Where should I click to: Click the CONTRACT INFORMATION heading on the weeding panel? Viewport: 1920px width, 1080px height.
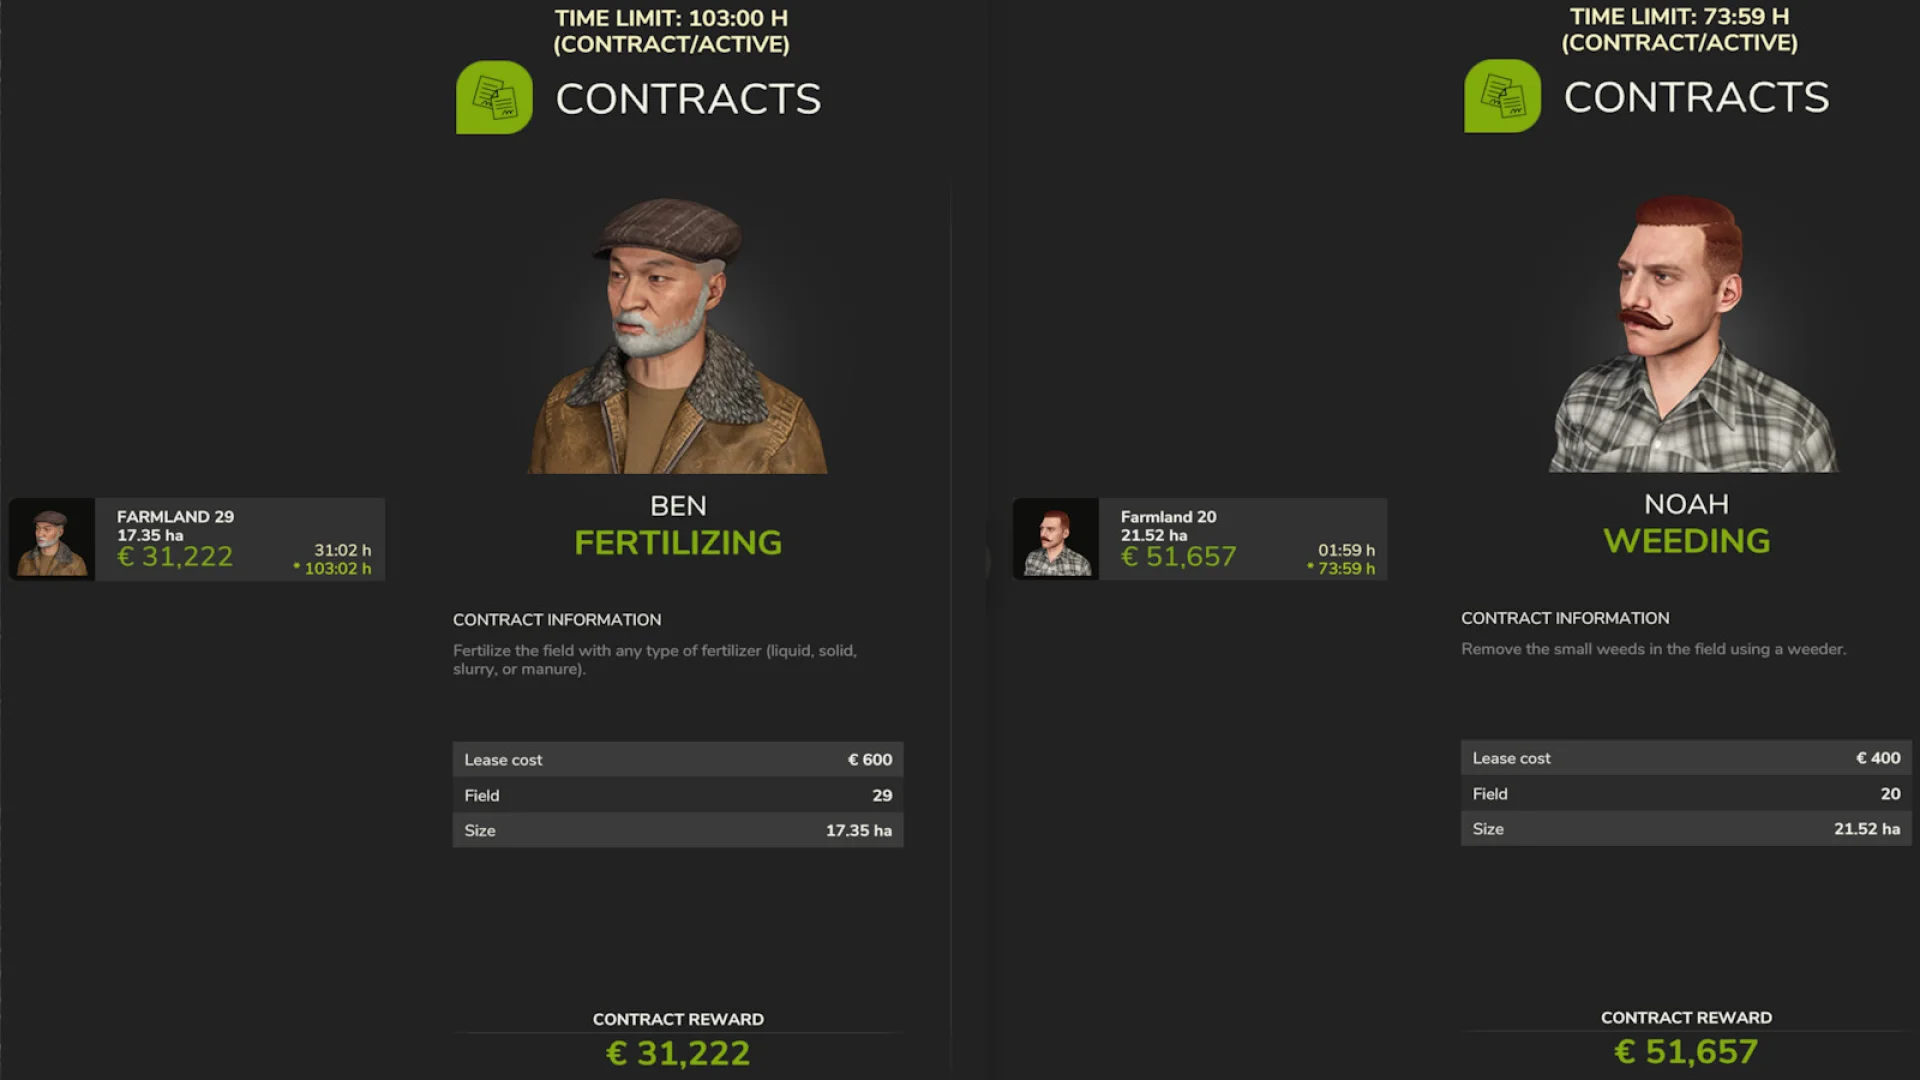pos(1566,618)
